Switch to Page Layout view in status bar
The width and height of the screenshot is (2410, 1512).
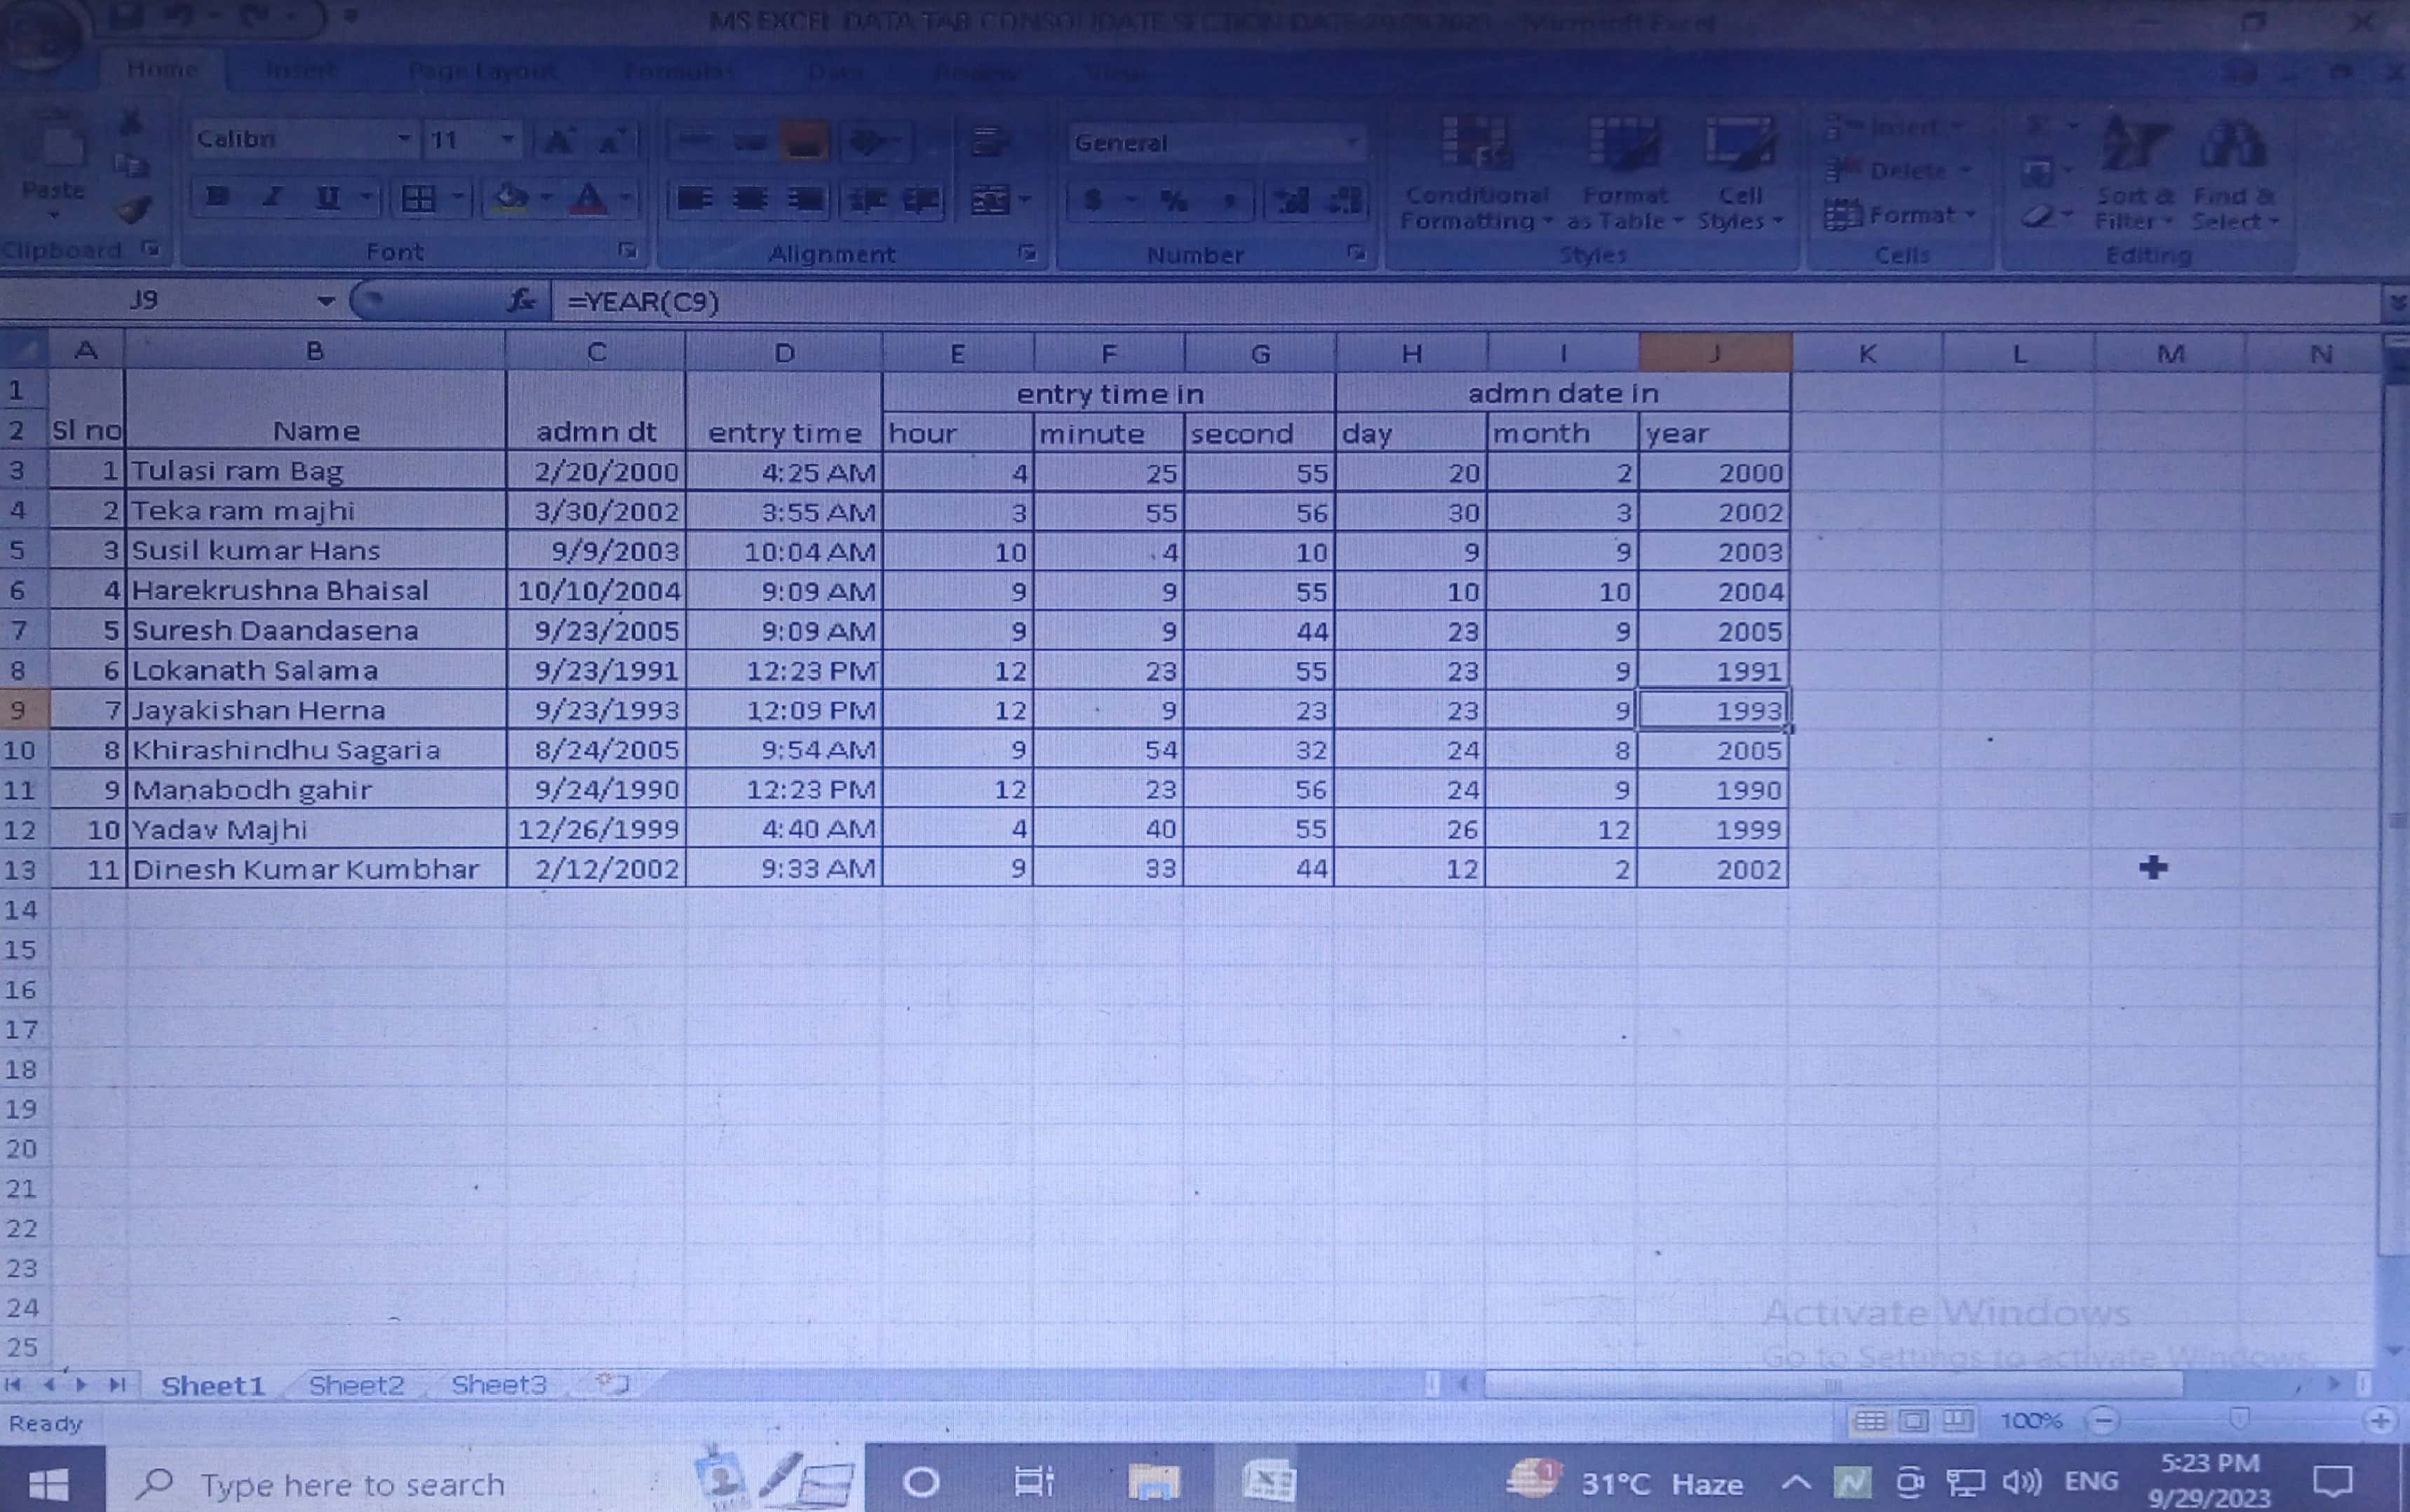pos(1913,1421)
